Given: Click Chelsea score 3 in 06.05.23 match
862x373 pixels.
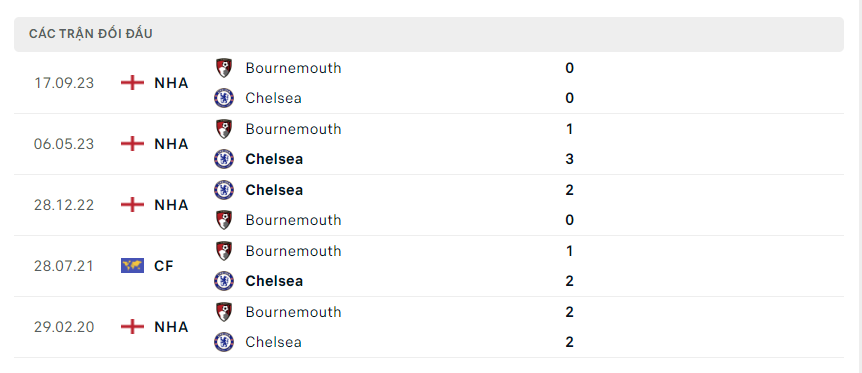Looking at the screenshot, I should click(x=570, y=159).
